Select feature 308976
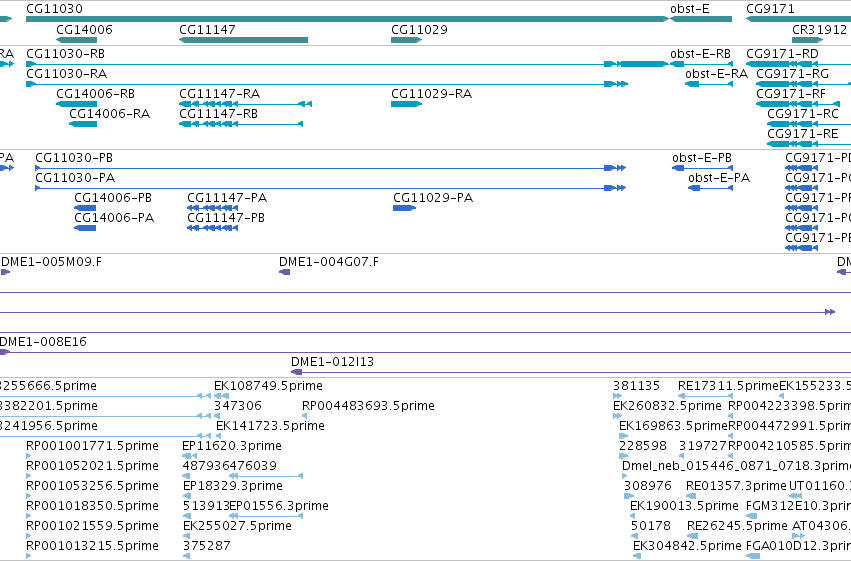 628,496
